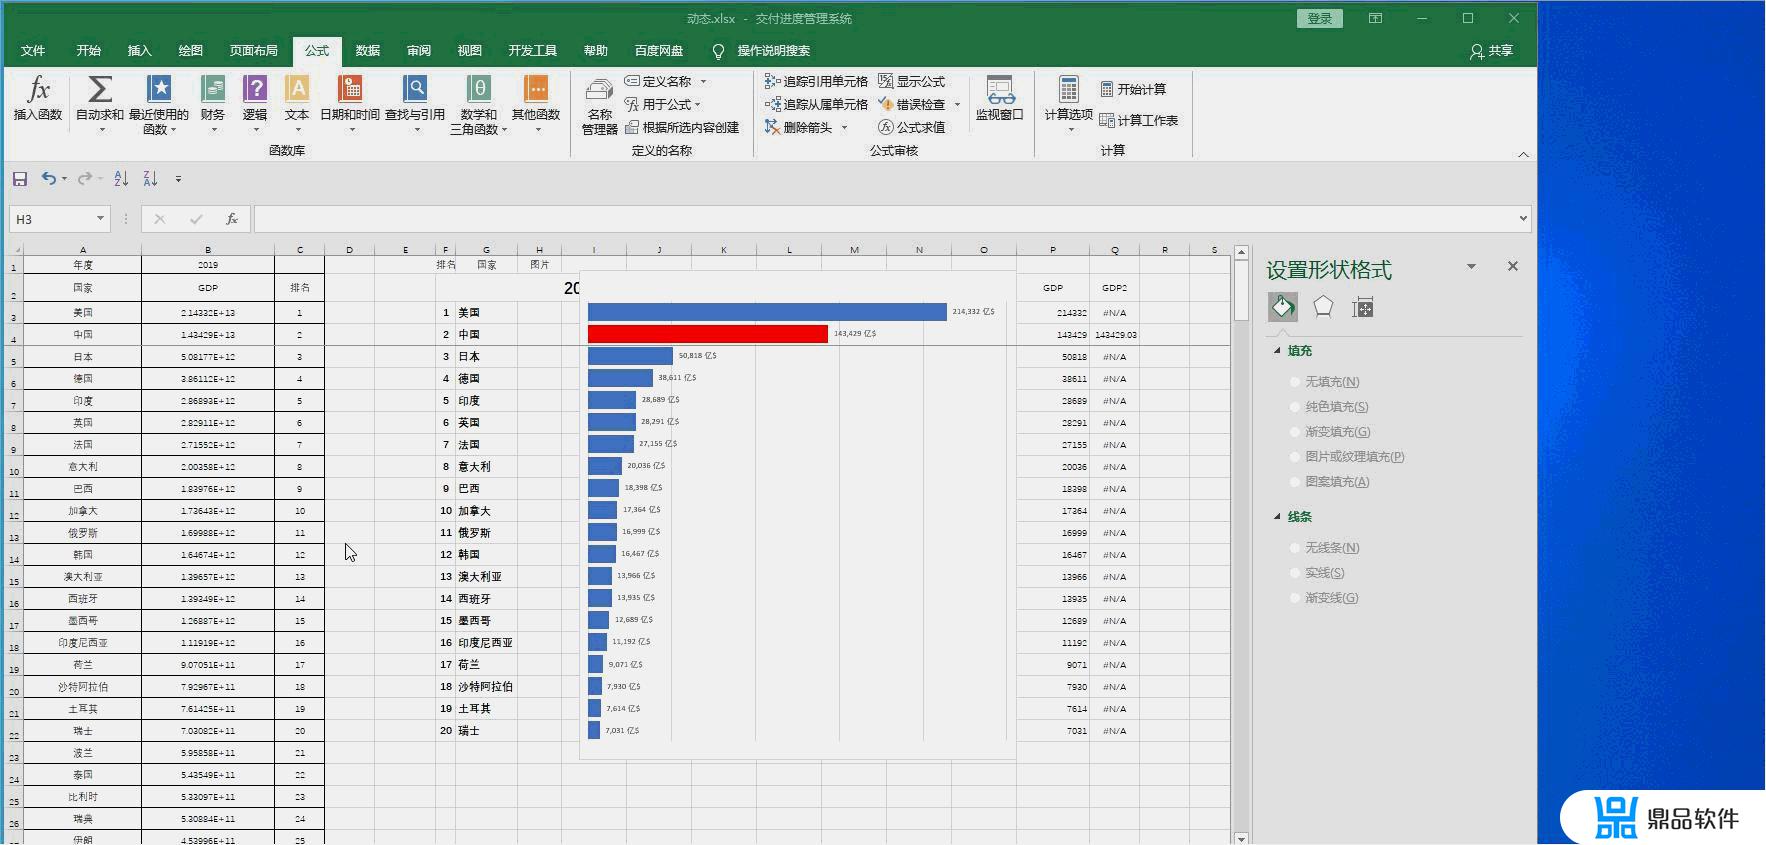The width and height of the screenshot is (1766, 845).
Task: Collapse the Fill (填充) section
Action: click(x=1277, y=351)
